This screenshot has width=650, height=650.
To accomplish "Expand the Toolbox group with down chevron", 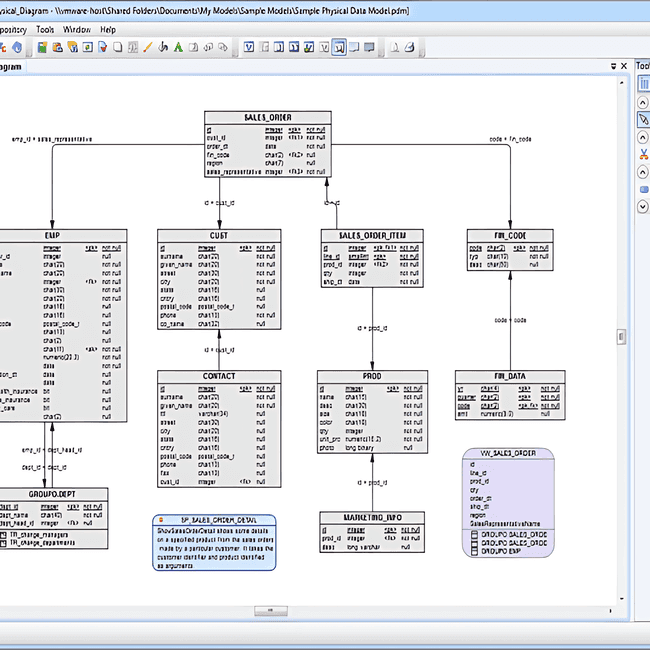I will coord(643,206).
